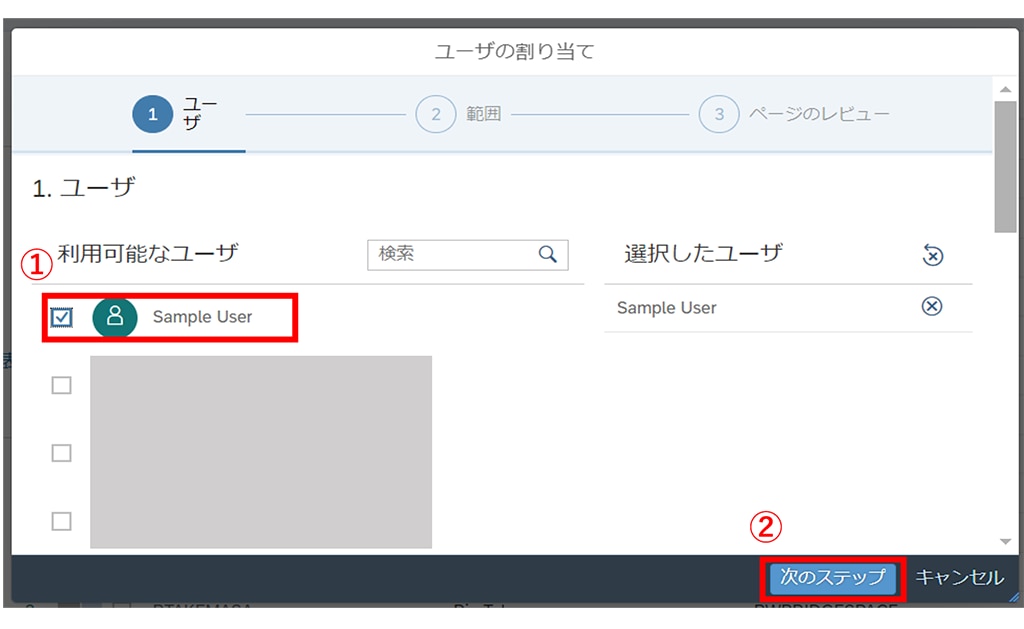Viewport: 1024px width, 629px height.
Task: Click the dialog resize grip in the corner
Action: click(1011, 596)
